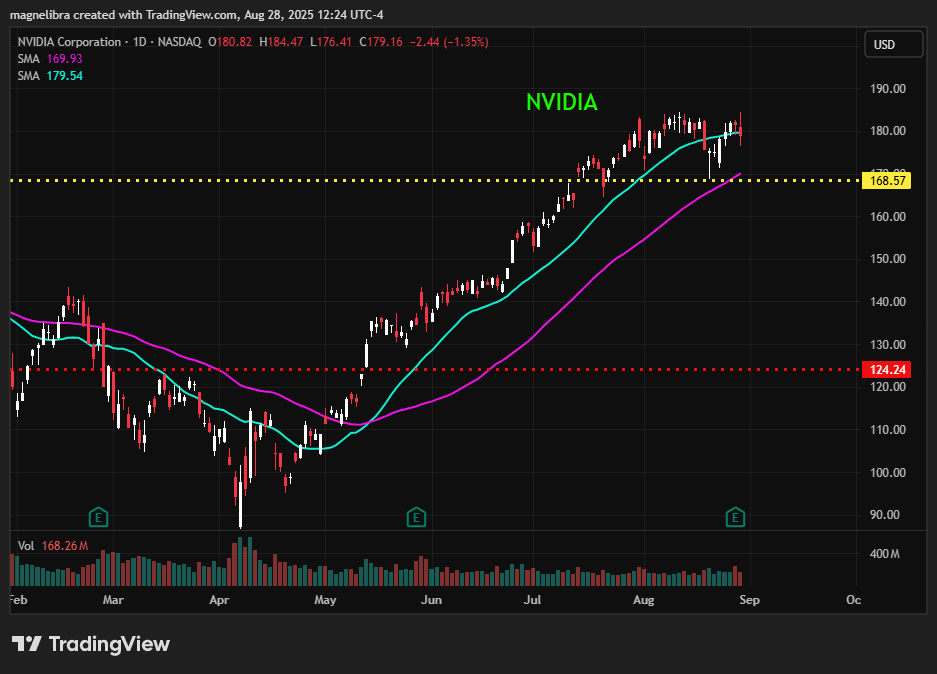Click the close value C179.16
The image size is (937, 674).
[381, 42]
